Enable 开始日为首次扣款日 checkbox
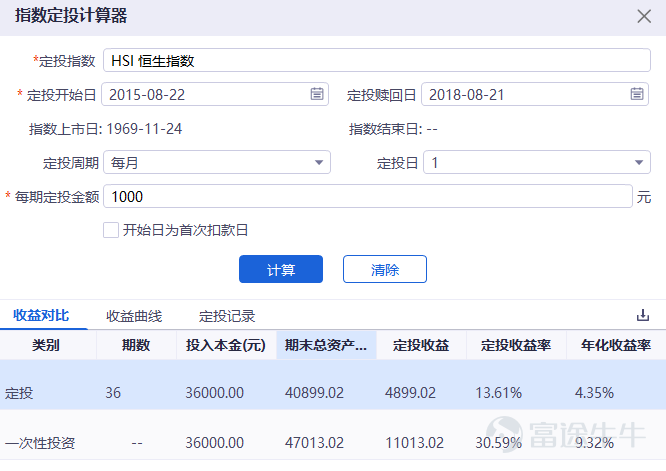The height and width of the screenshot is (471, 666). pyautogui.click(x=111, y=230)
